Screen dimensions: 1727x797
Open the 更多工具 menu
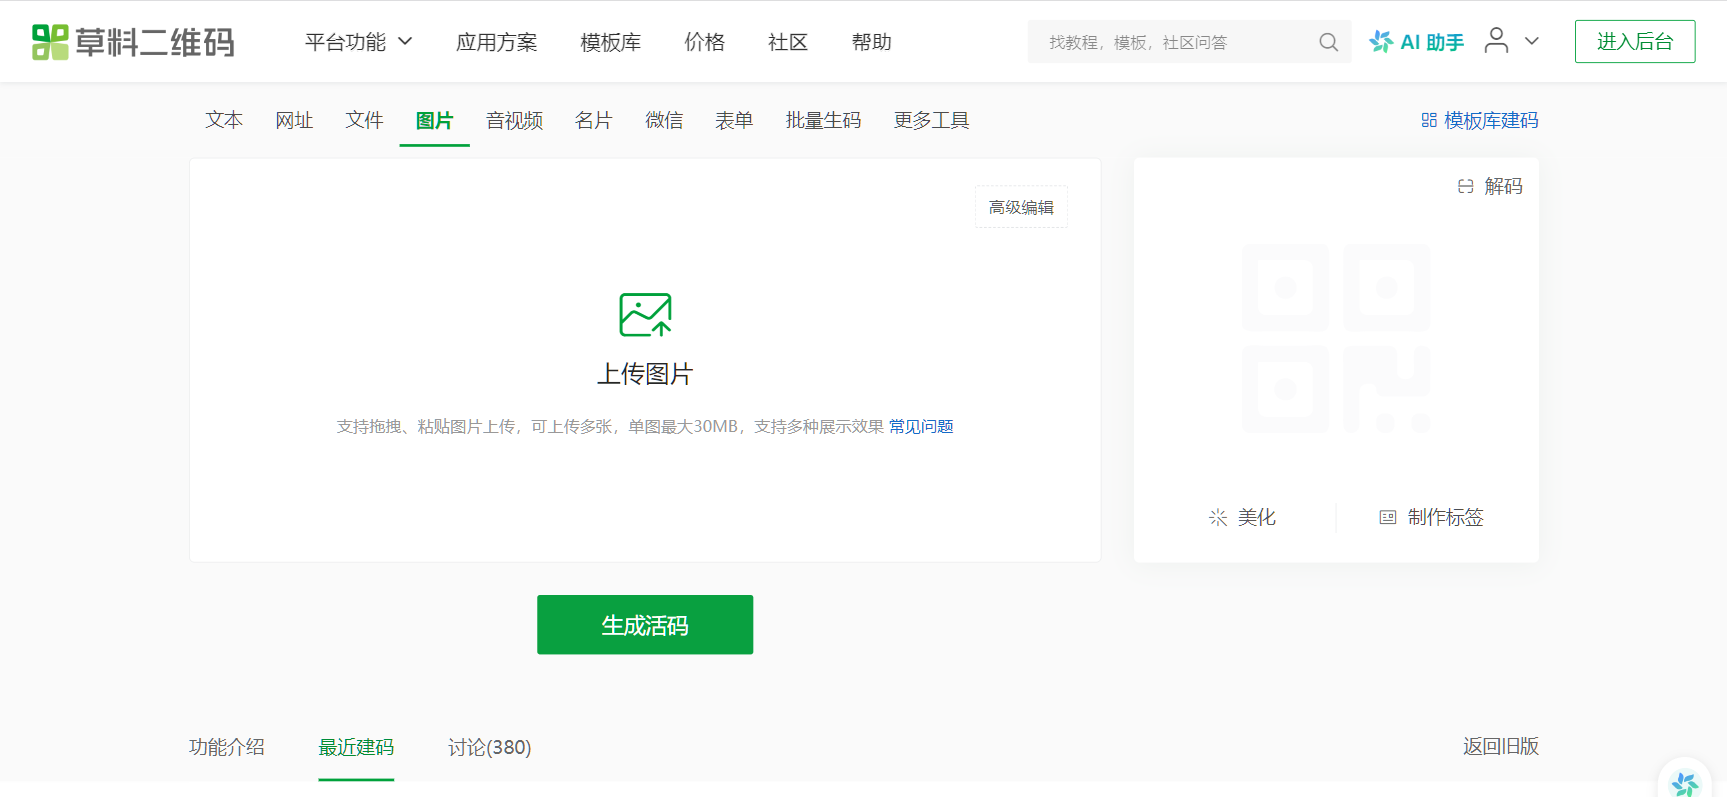point(931,120)
